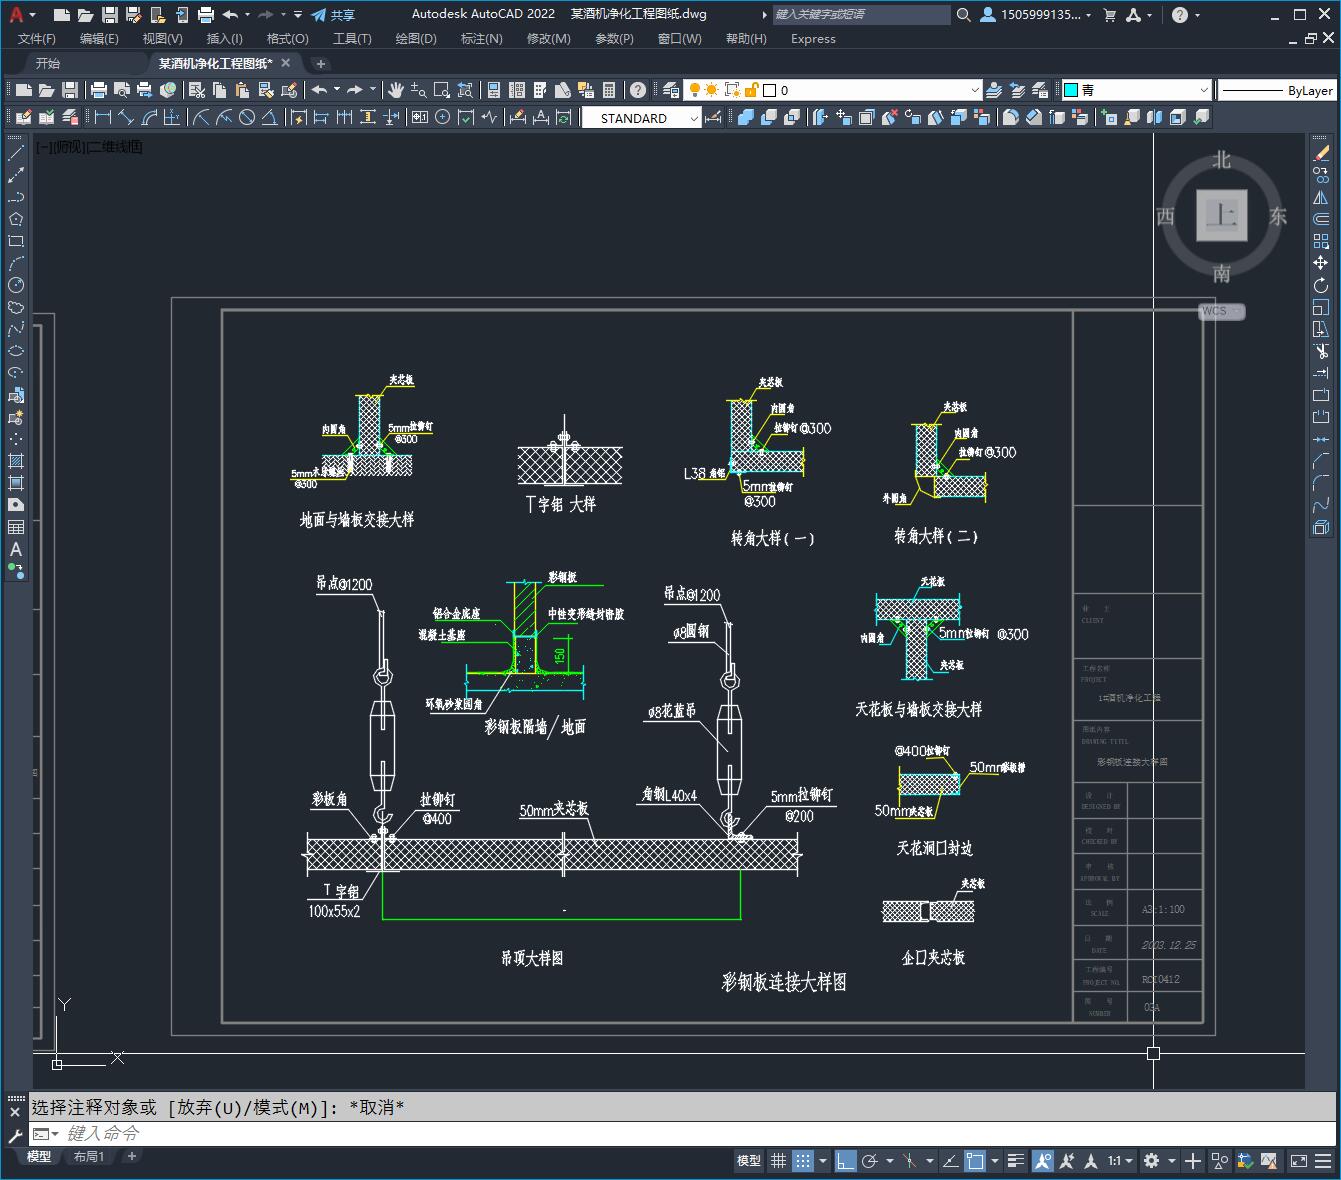Image resolution: width=1341 pixels, height=1180 pixels.
Task: Click the Customize status bar menu icon
Action: (x=1323, y=1161)
